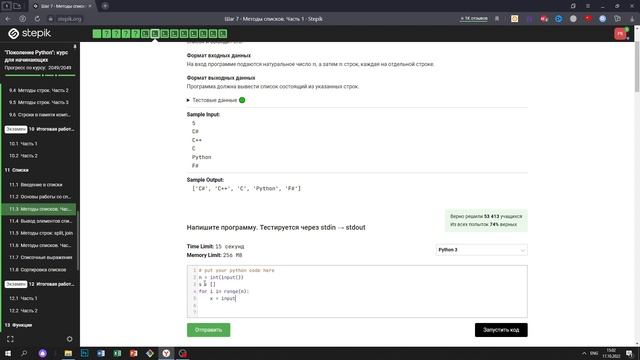
Task: Click 'Запустить код' run button
Action: point(501,330)
